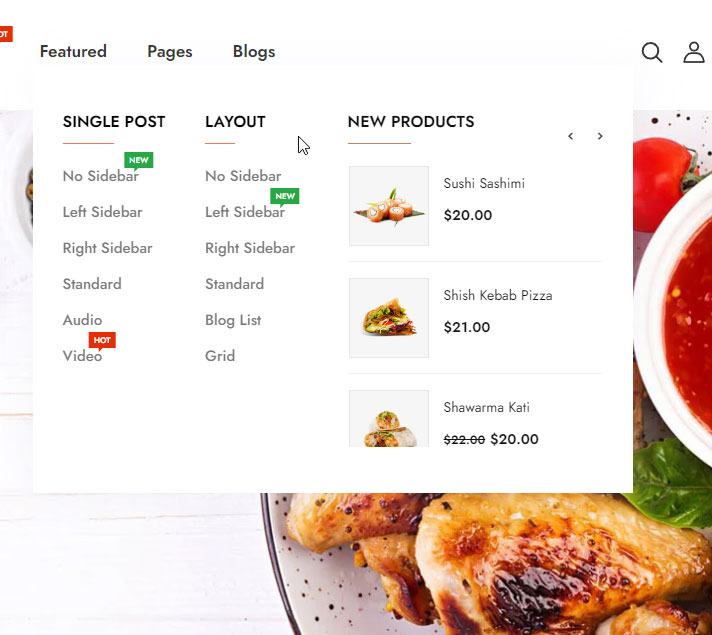712x635 pixels.
Task: Open the search magnifier icon
Action: tap(652, 52)
